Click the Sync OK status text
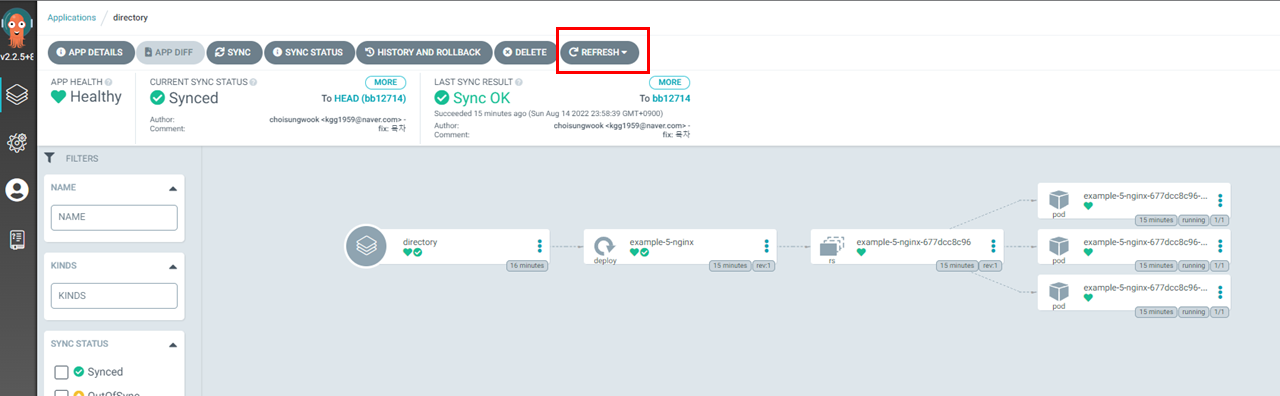The height and width of the screenshot is (396, 1280). (482, 98)
